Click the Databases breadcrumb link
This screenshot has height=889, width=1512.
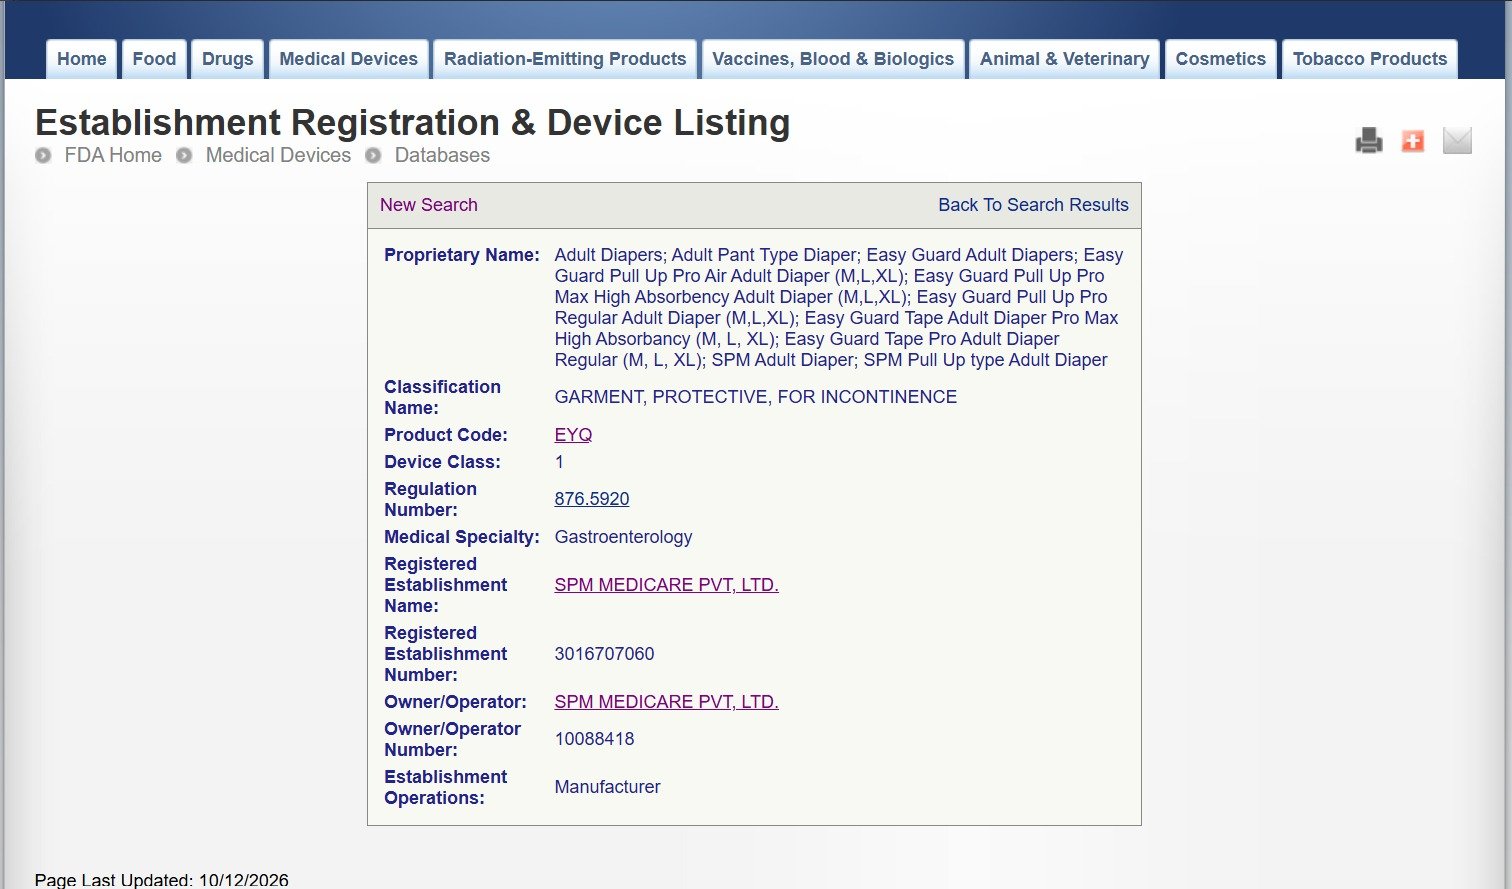coord(442,155)
